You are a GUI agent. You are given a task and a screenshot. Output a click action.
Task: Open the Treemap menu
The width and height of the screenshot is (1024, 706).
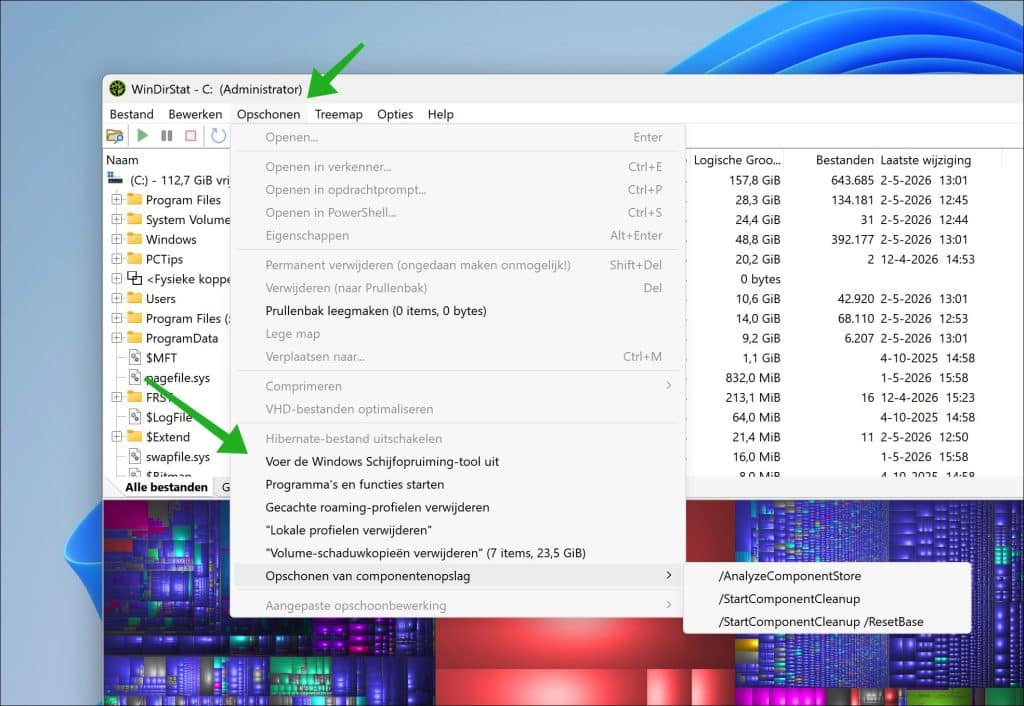tap(338, 114)
